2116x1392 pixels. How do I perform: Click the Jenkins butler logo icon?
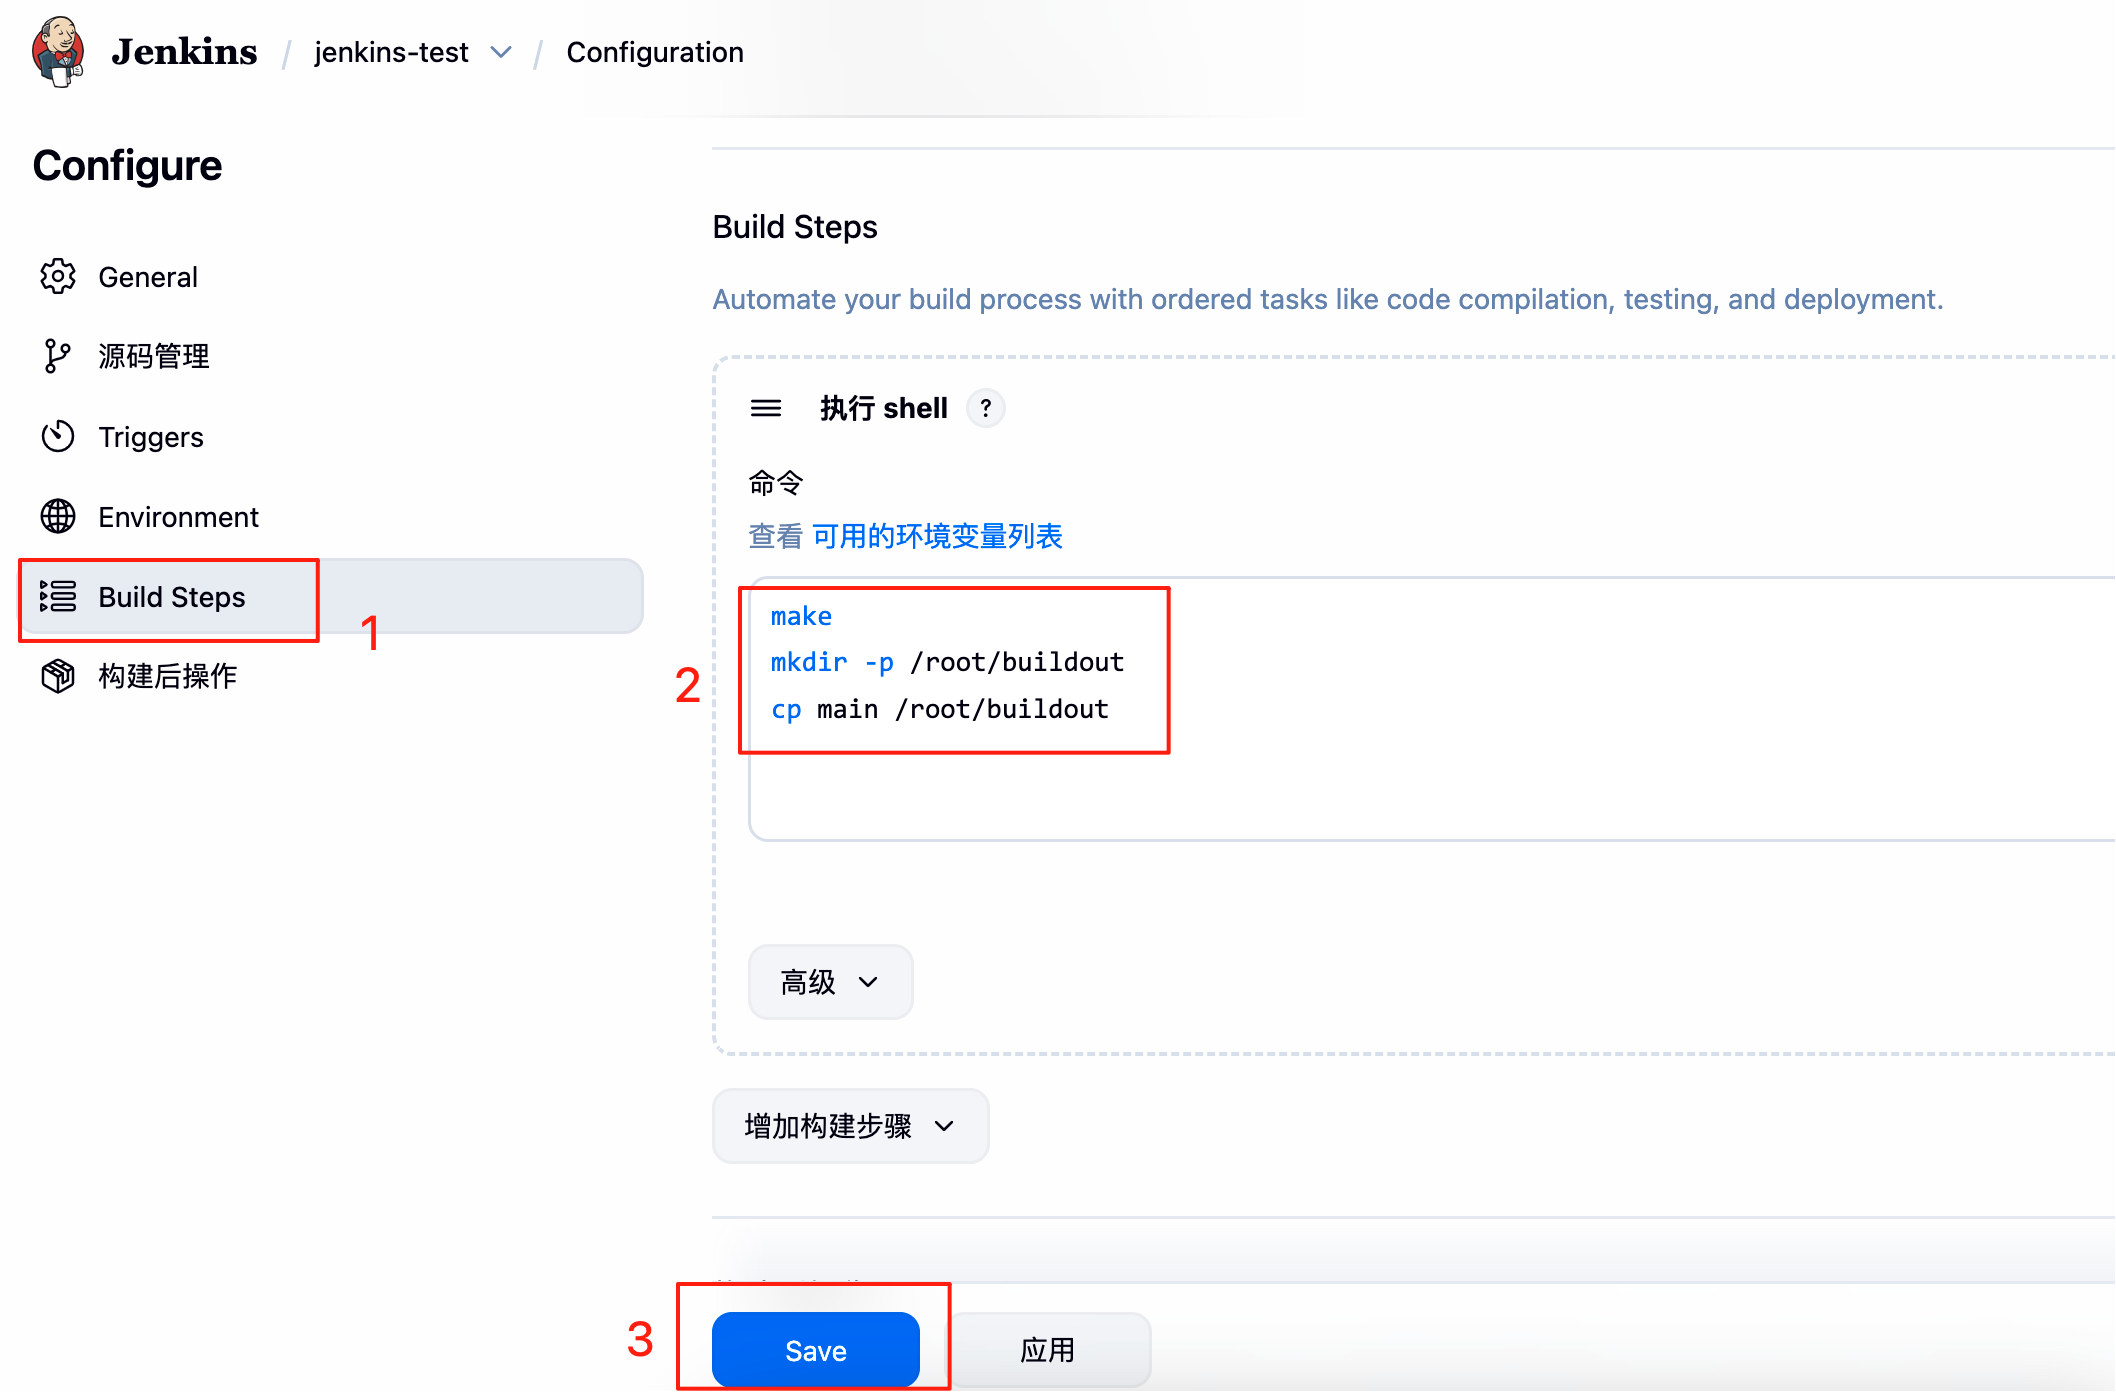tap(57, 51)
